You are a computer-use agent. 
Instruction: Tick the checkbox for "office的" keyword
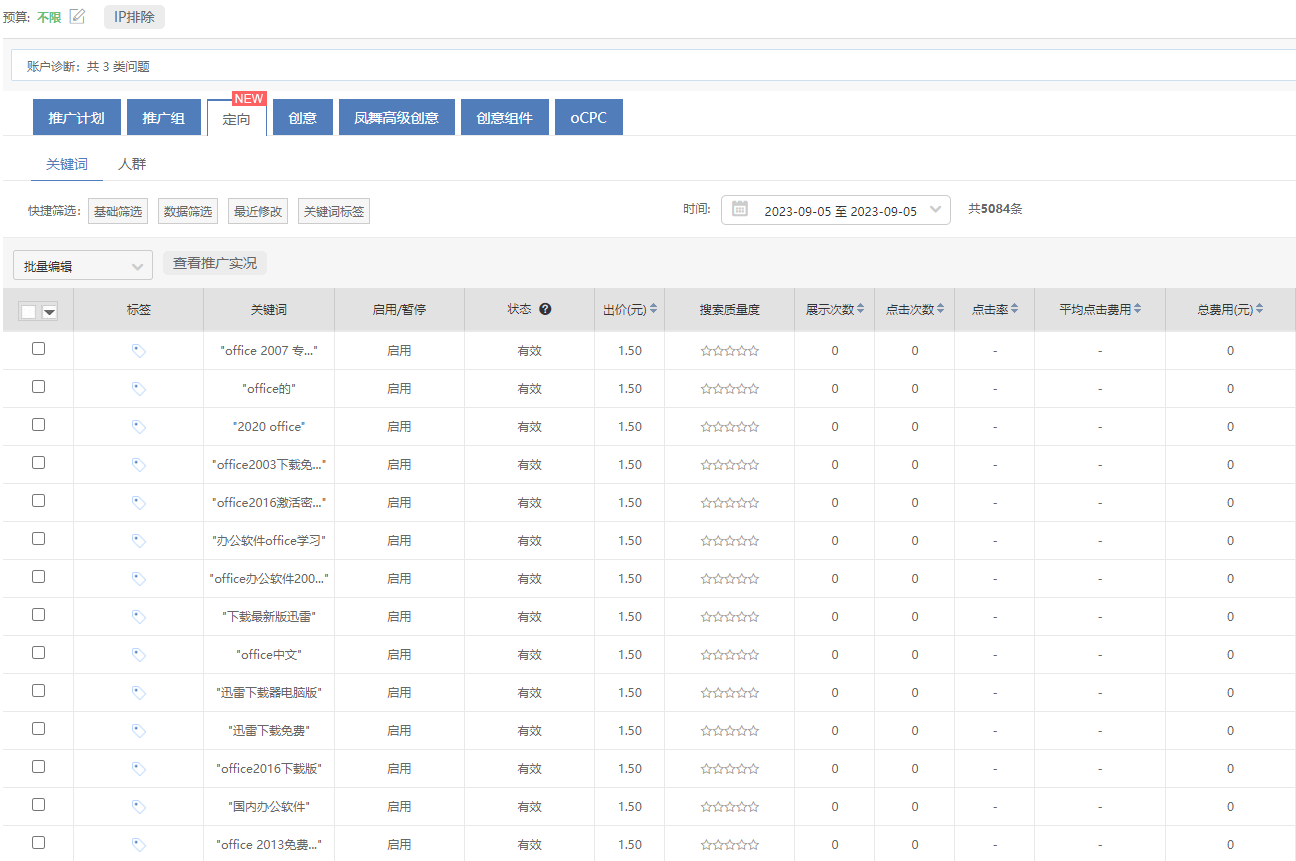point(38,387)
